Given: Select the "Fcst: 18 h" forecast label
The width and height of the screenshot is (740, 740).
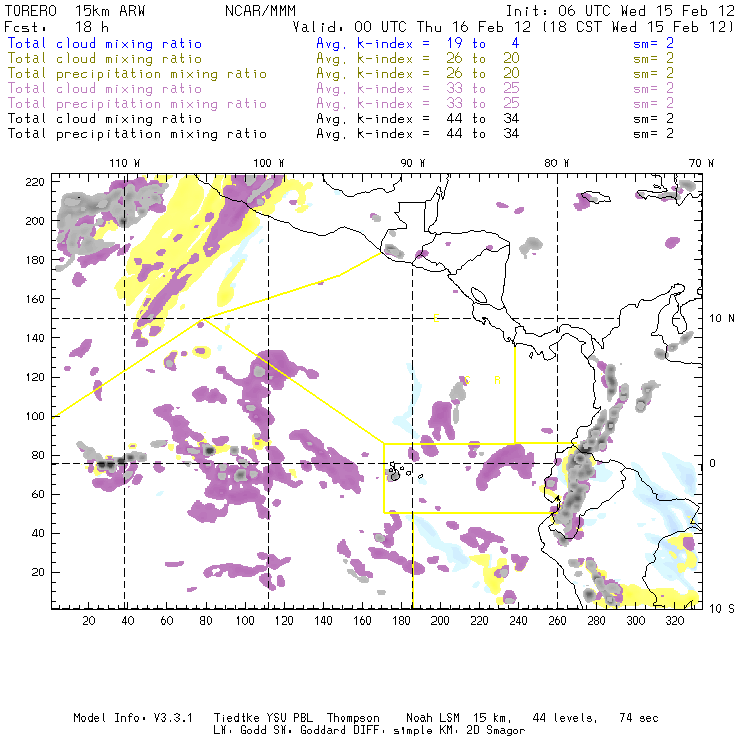Looking at the screenshot, I should (57, 27).
